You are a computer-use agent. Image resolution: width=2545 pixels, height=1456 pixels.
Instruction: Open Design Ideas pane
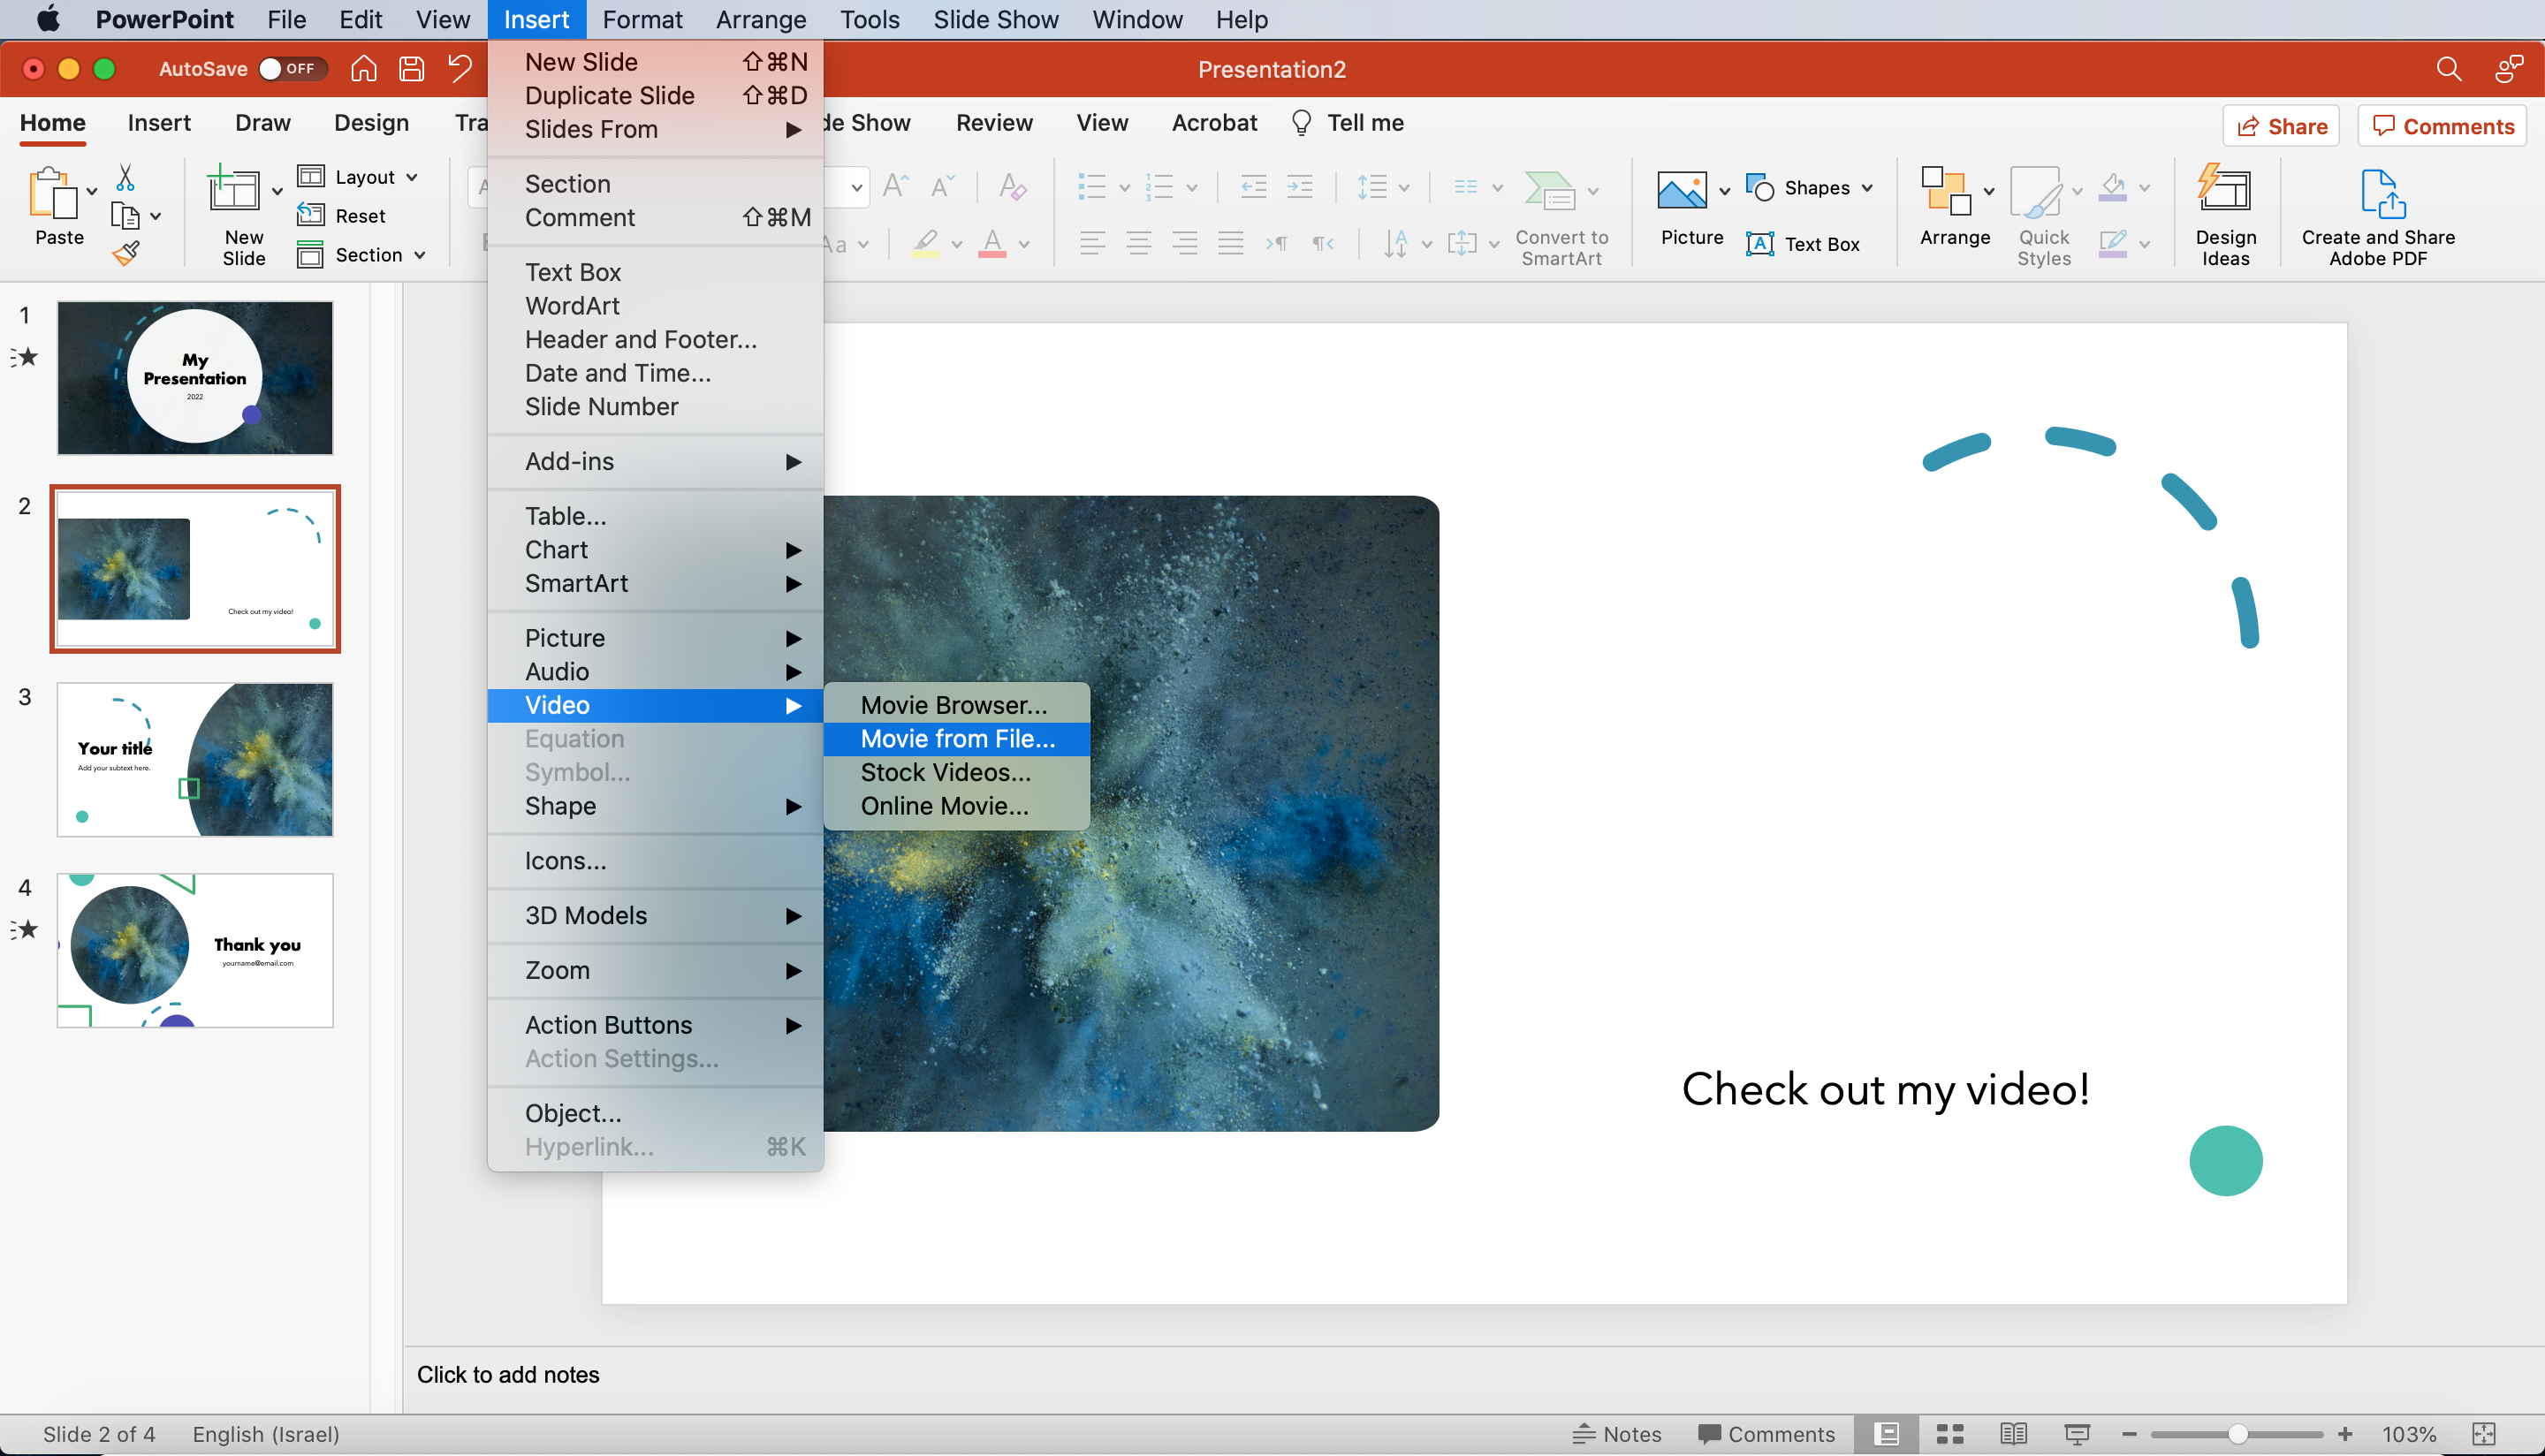pos(2225,214)
